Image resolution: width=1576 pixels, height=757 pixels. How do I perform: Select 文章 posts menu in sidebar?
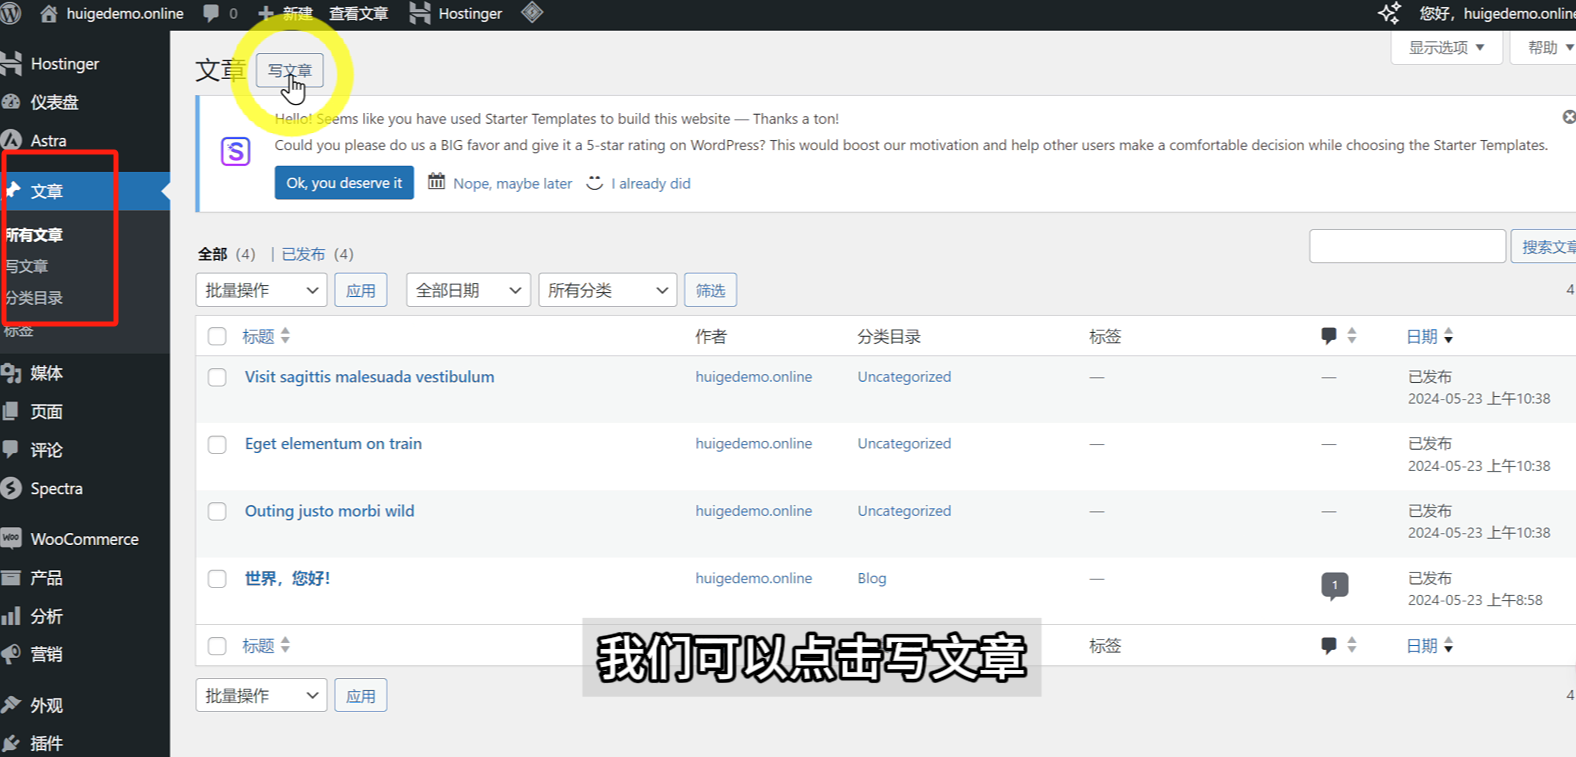point(85,191)
